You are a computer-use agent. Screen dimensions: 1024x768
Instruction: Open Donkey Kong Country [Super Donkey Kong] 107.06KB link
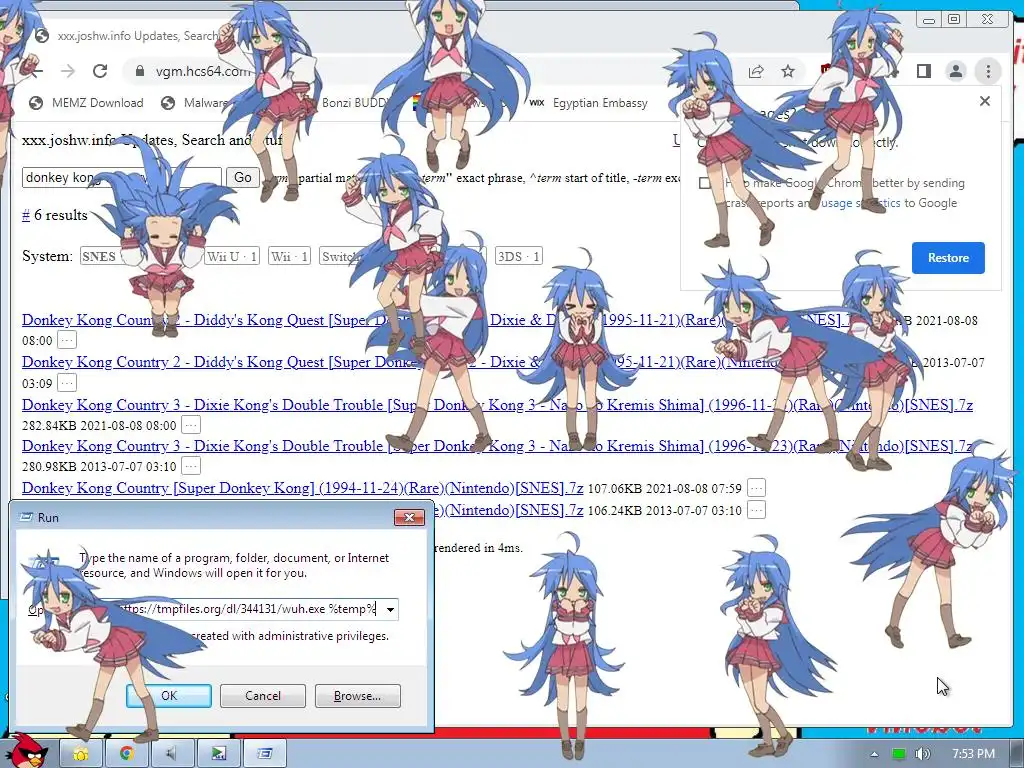302,488
